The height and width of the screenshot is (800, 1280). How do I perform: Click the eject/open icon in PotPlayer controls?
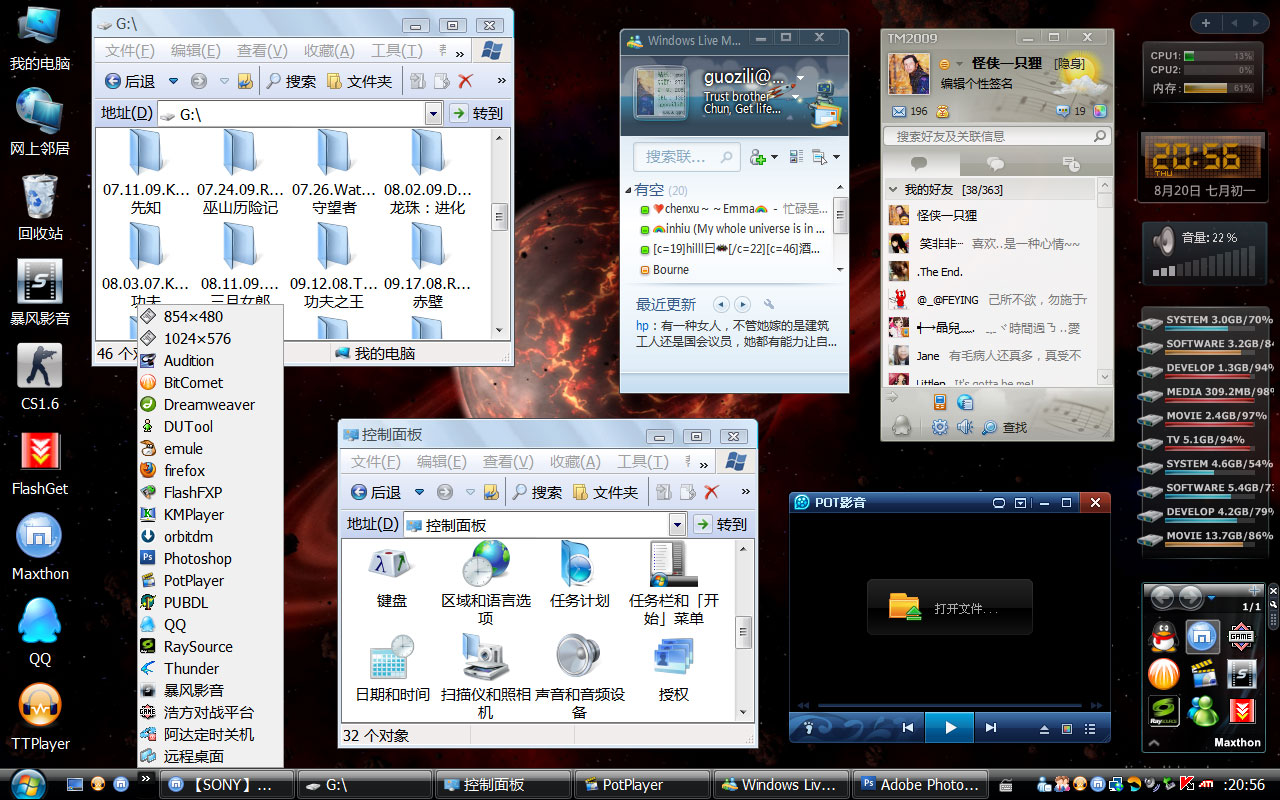pos(1045,728)
